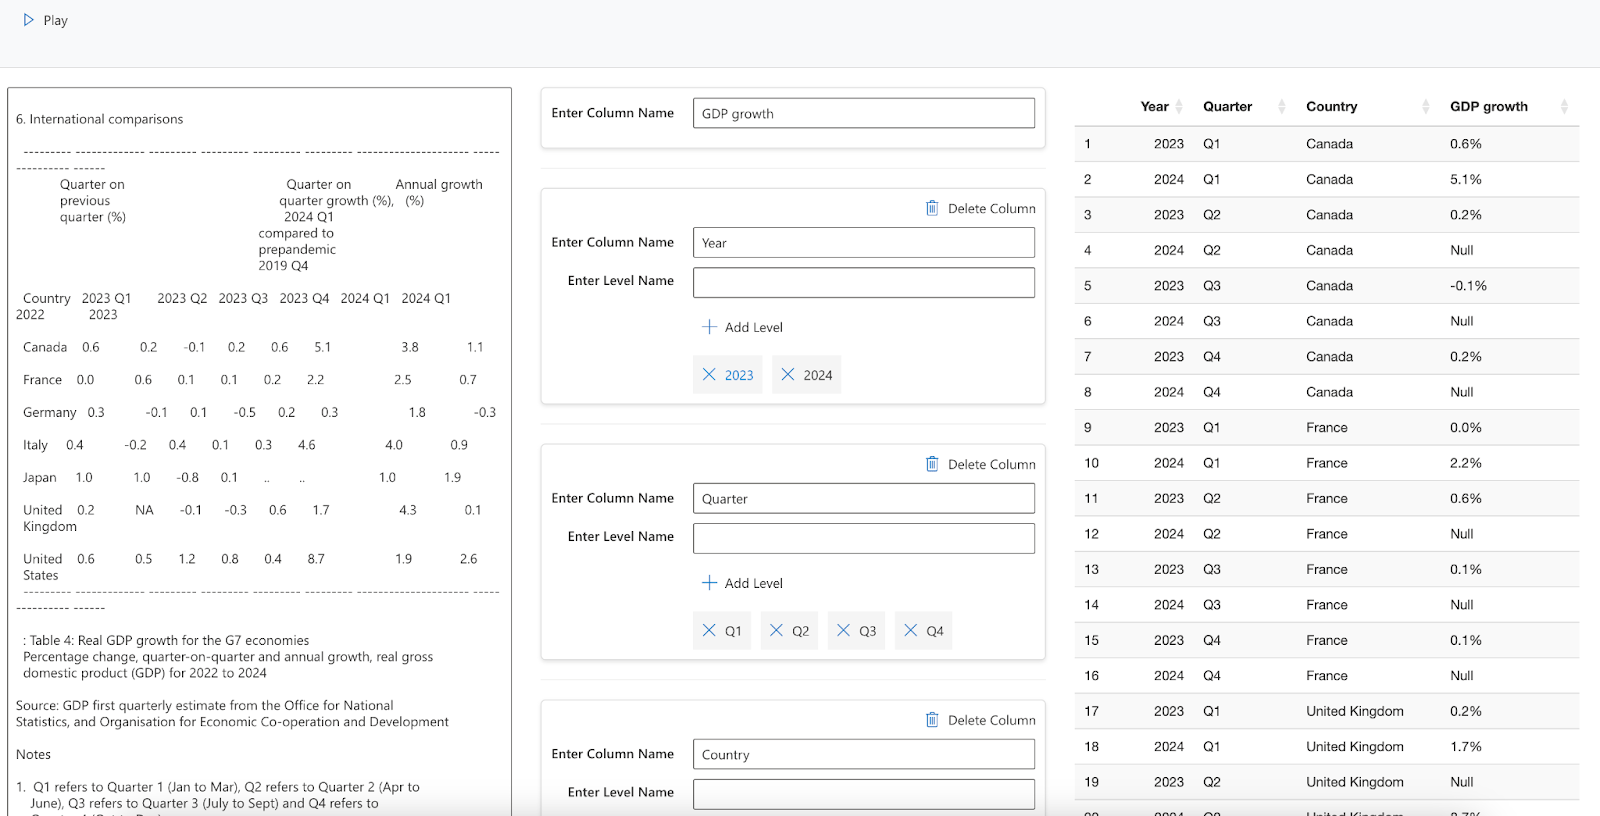This screenshot has width=1600, height=816.
Task: Remove the Q4 level tag
Action: (910, 631)
